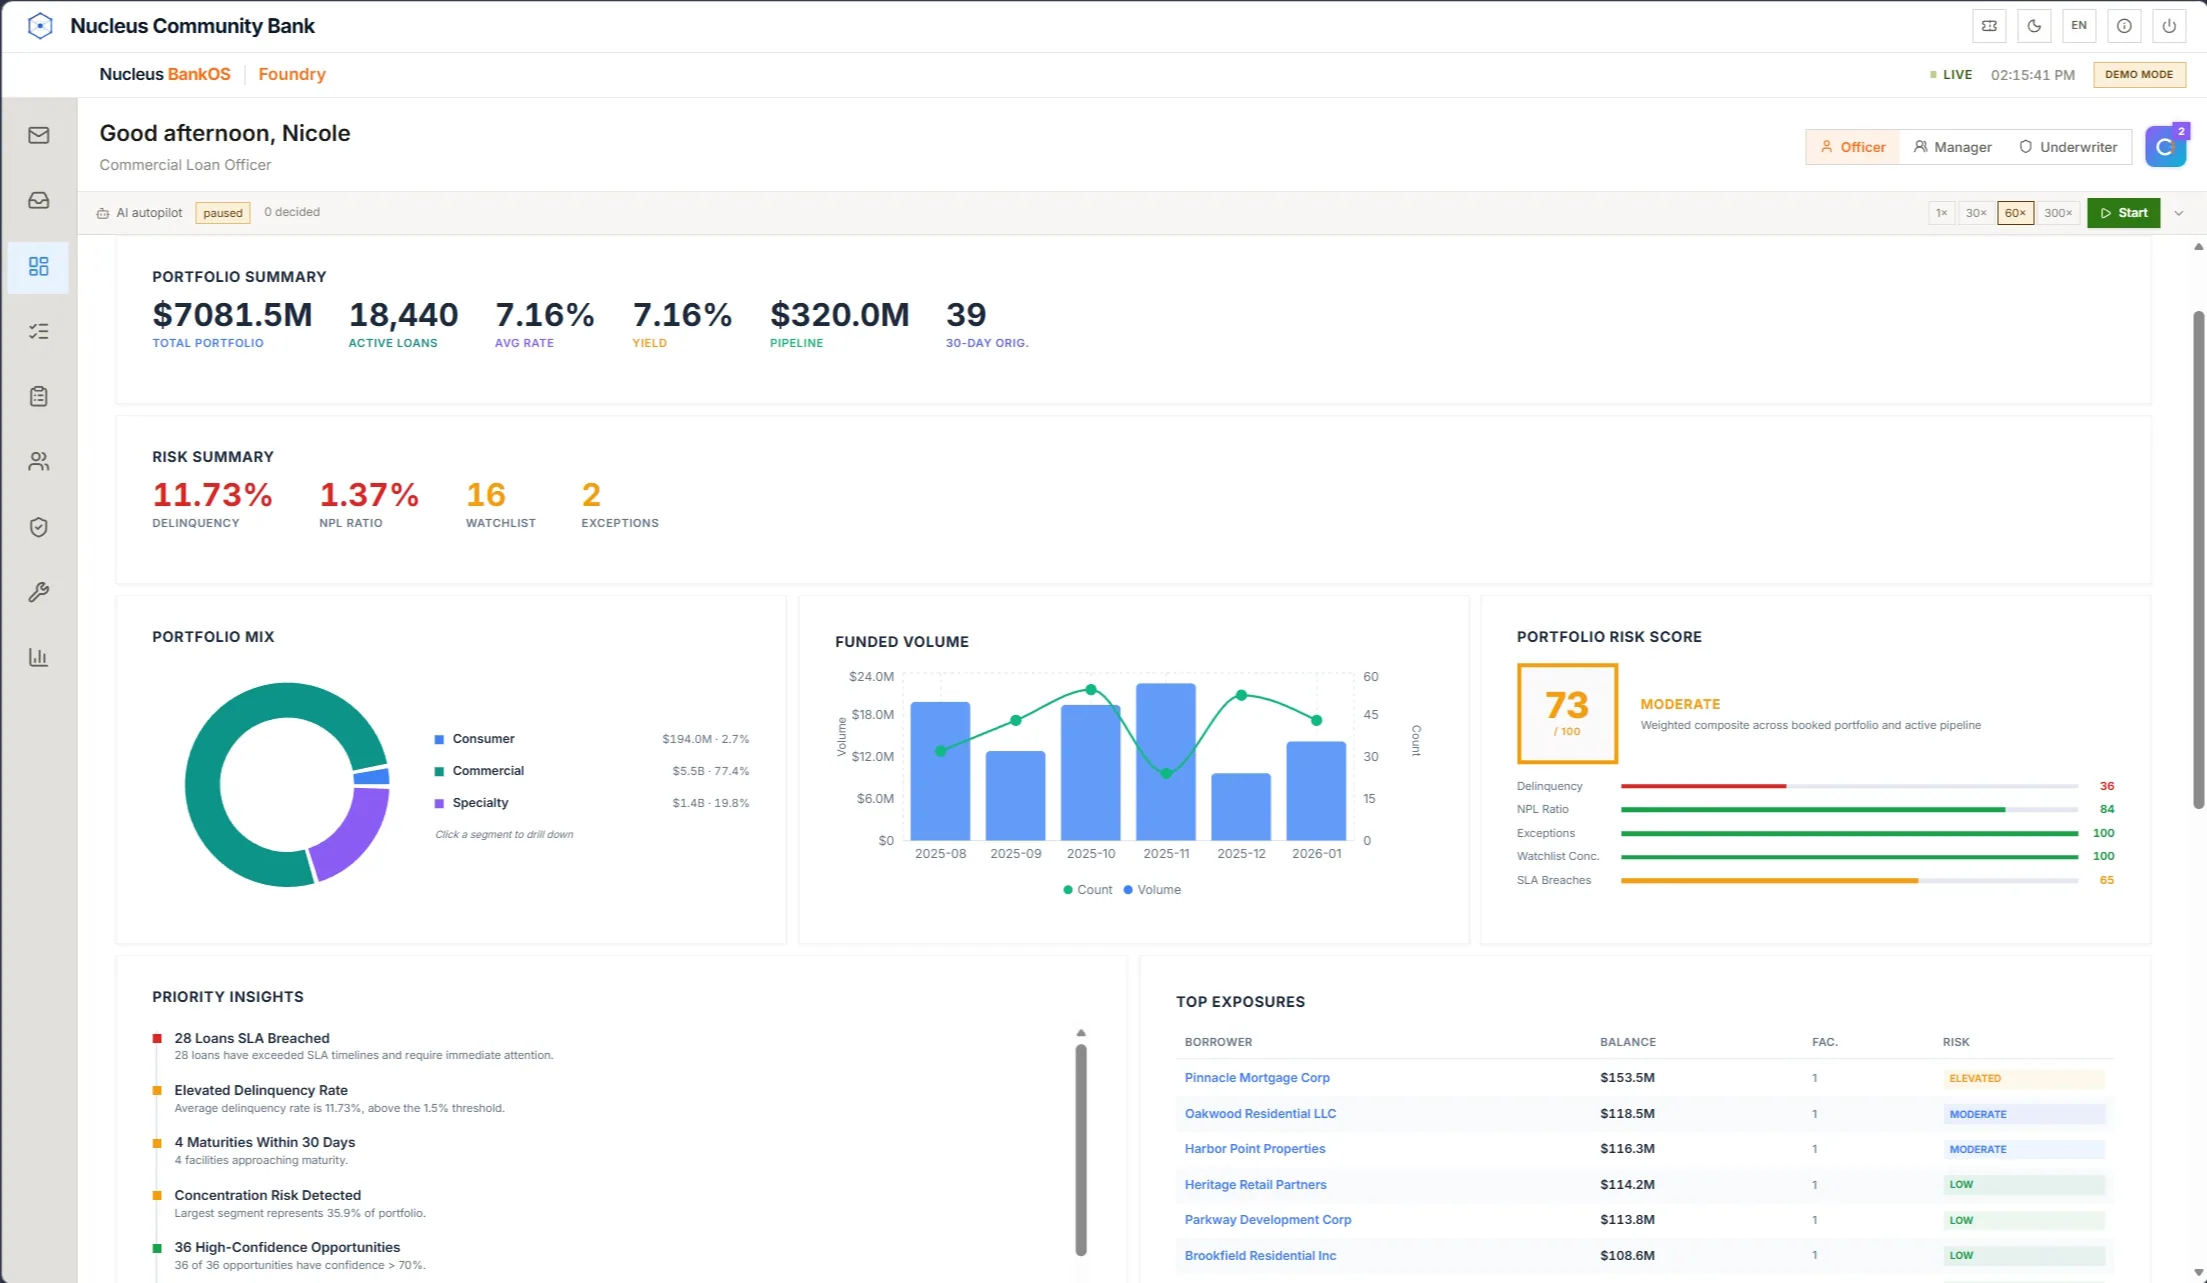Click the Nucleus Community Bank hexagon logo
2207x1283 pixels.
click(40, 26)
